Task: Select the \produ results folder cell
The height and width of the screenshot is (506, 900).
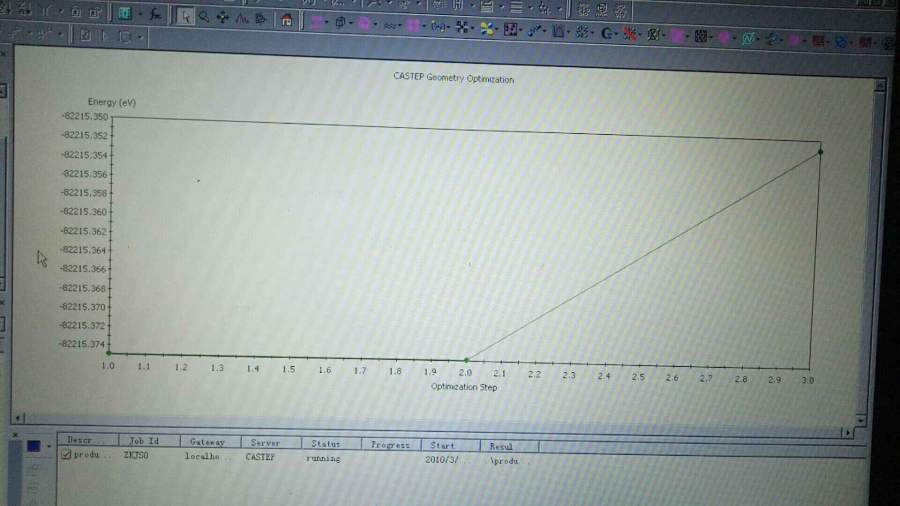Action: (505, 461)
